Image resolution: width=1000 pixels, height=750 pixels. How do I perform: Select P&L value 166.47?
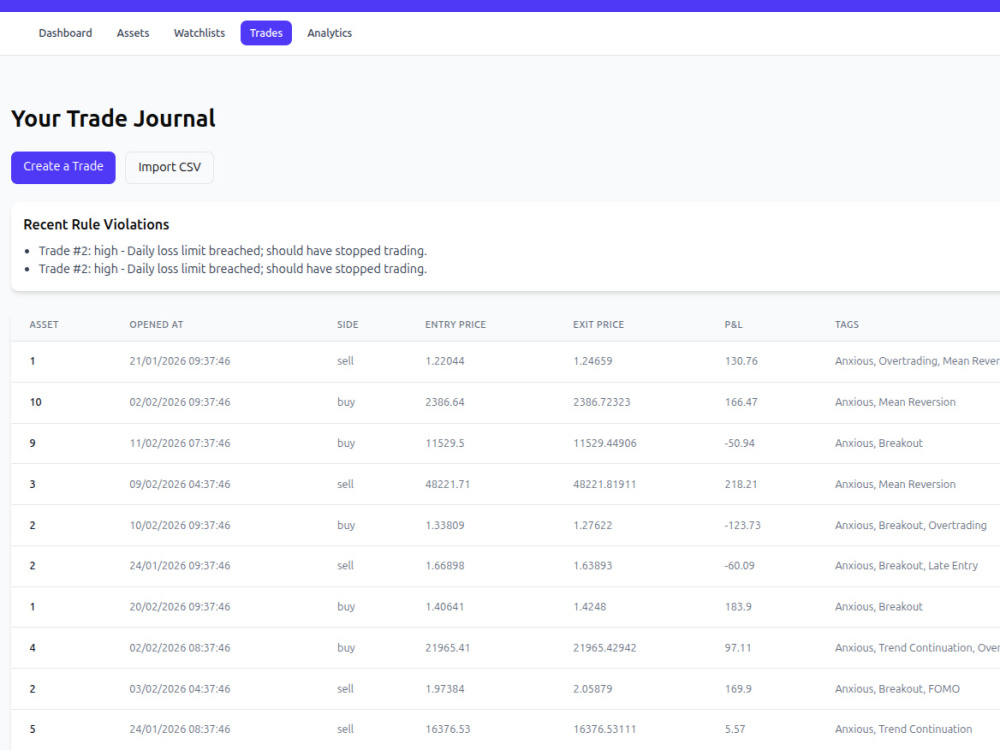(741, 402)
